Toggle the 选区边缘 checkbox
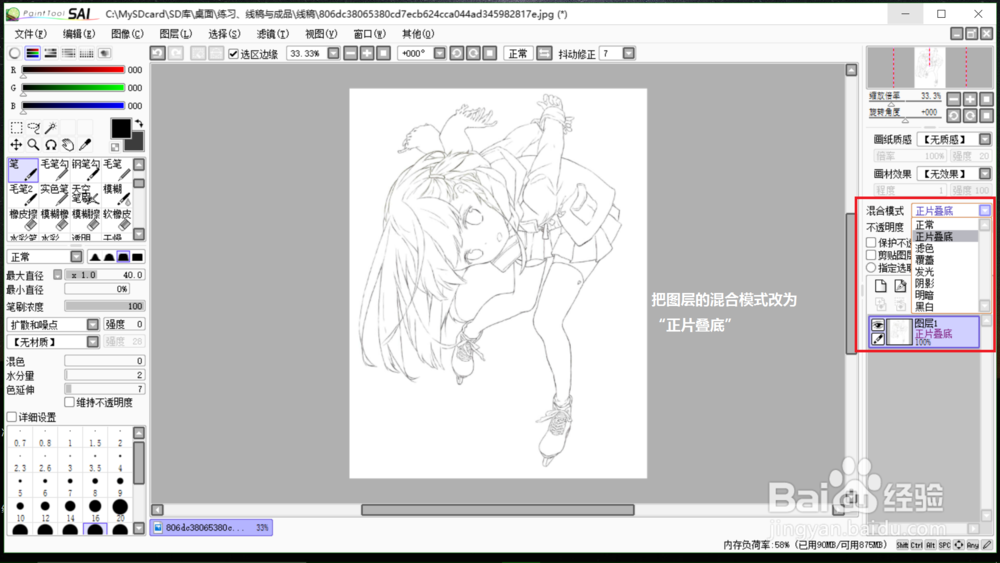1000x563 pixels. click(x=233, y=54)
